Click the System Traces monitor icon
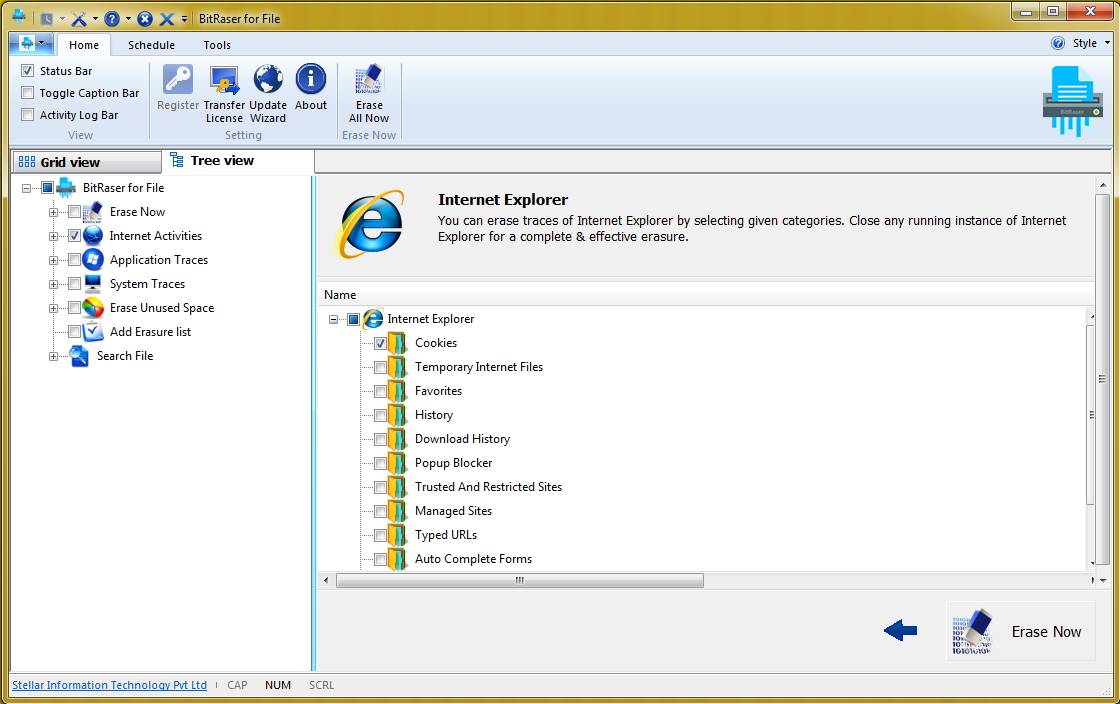Image resolution: width=1120 pixels, height=704 pixels. coord(93,283)
